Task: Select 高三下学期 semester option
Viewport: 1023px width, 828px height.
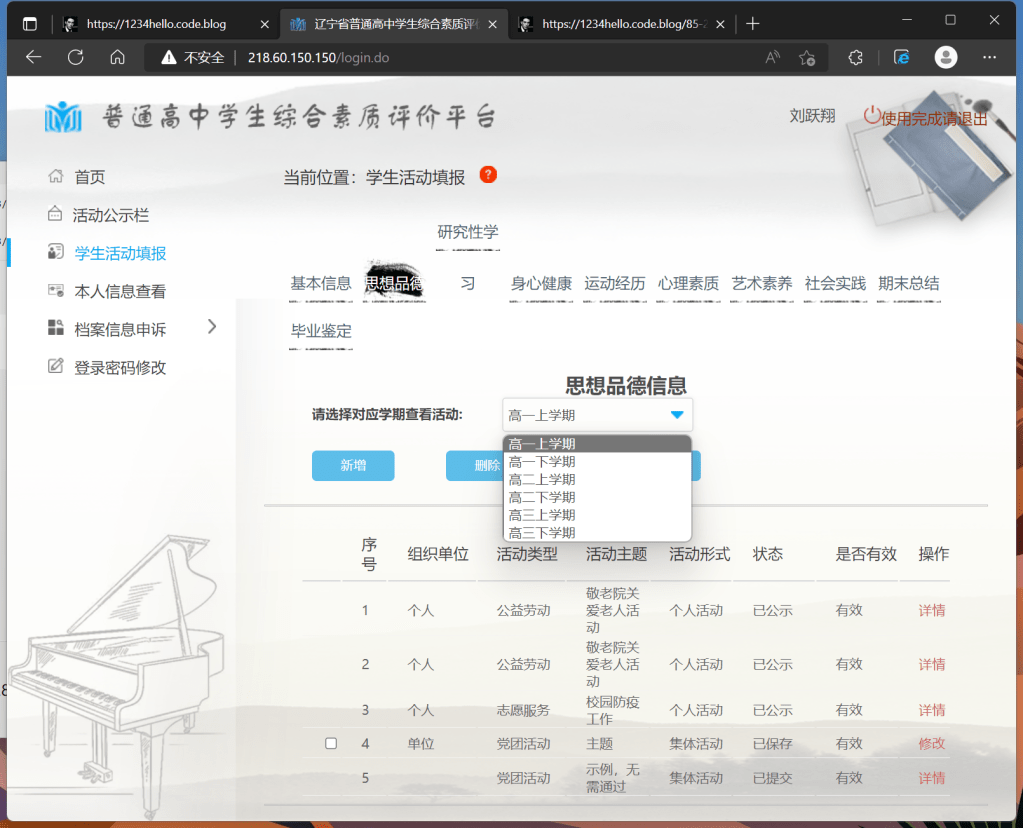Action: (x=542, y=533)
